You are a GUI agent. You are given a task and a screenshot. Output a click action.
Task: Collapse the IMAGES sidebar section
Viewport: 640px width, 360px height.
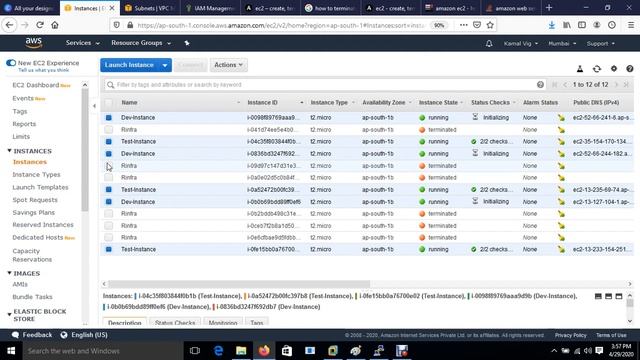tap(9, 273)
